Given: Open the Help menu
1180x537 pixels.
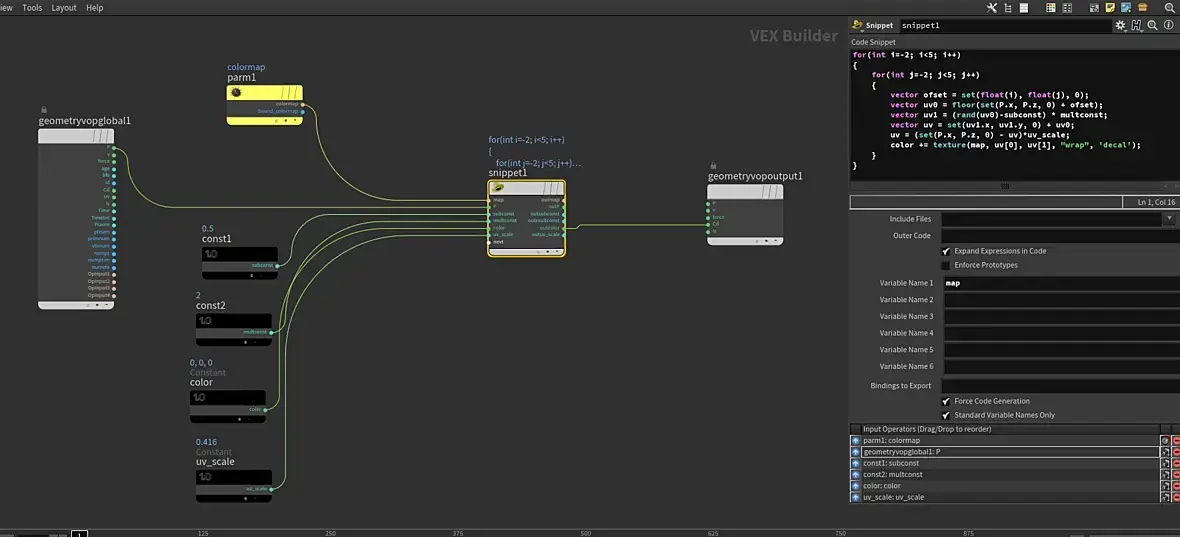Looking at the screenshot, I should tap(95, 8).
